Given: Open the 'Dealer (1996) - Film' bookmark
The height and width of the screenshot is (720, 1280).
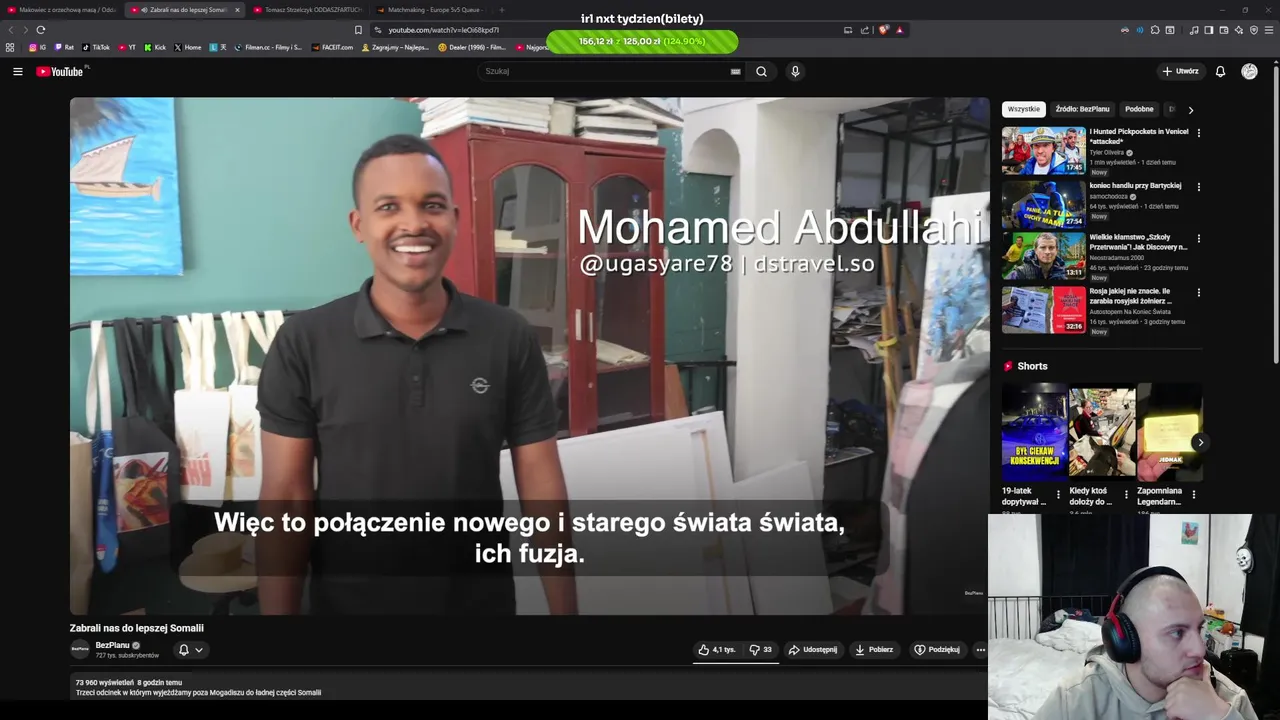Looking at the screenshot, I should 471,47.
